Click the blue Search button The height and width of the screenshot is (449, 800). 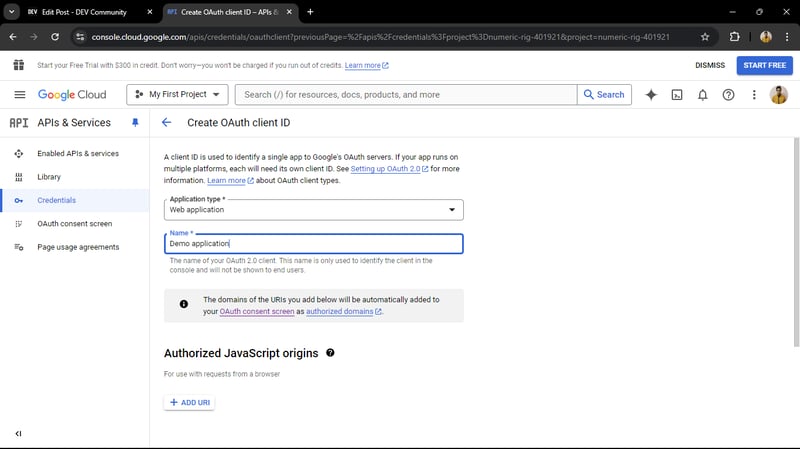pos(604,94)
